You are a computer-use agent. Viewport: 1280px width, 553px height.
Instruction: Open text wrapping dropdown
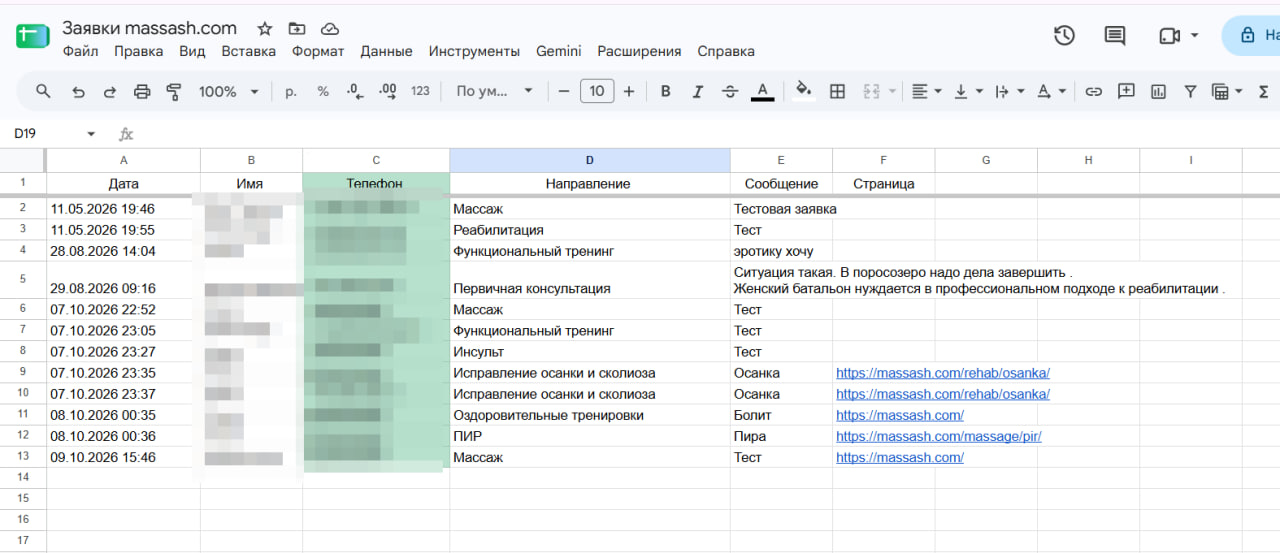pos(1009,91)
